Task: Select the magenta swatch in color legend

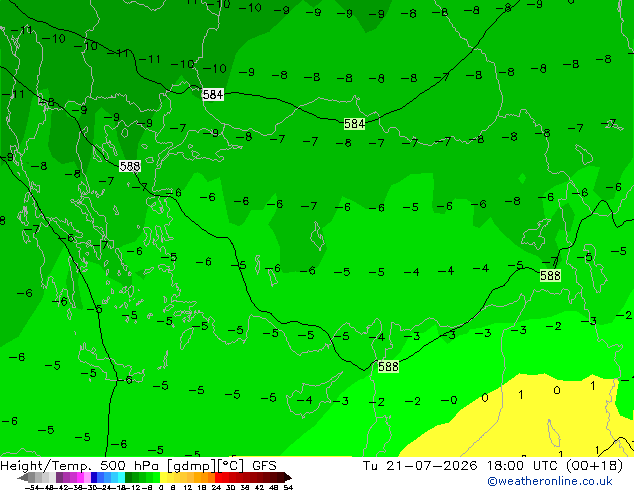Action: [80, 477]
